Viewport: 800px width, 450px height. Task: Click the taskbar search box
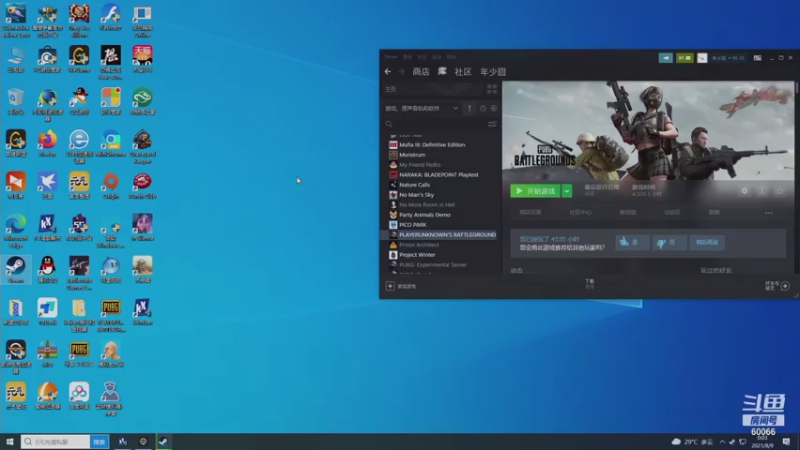(56, 442)
